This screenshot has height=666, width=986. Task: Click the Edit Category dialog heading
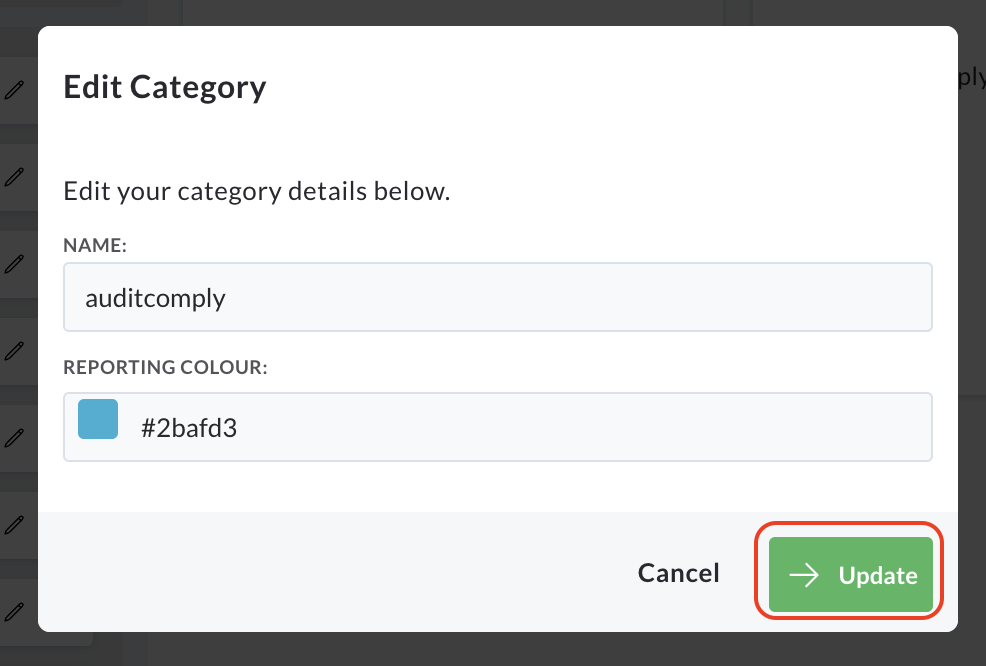[x=165, y=87]
